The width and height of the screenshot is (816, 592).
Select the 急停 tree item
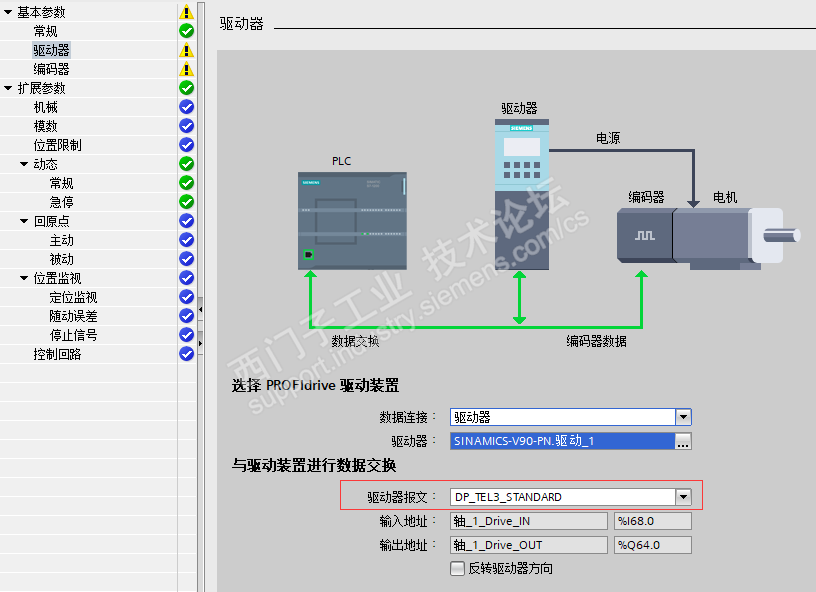[61, 202]
